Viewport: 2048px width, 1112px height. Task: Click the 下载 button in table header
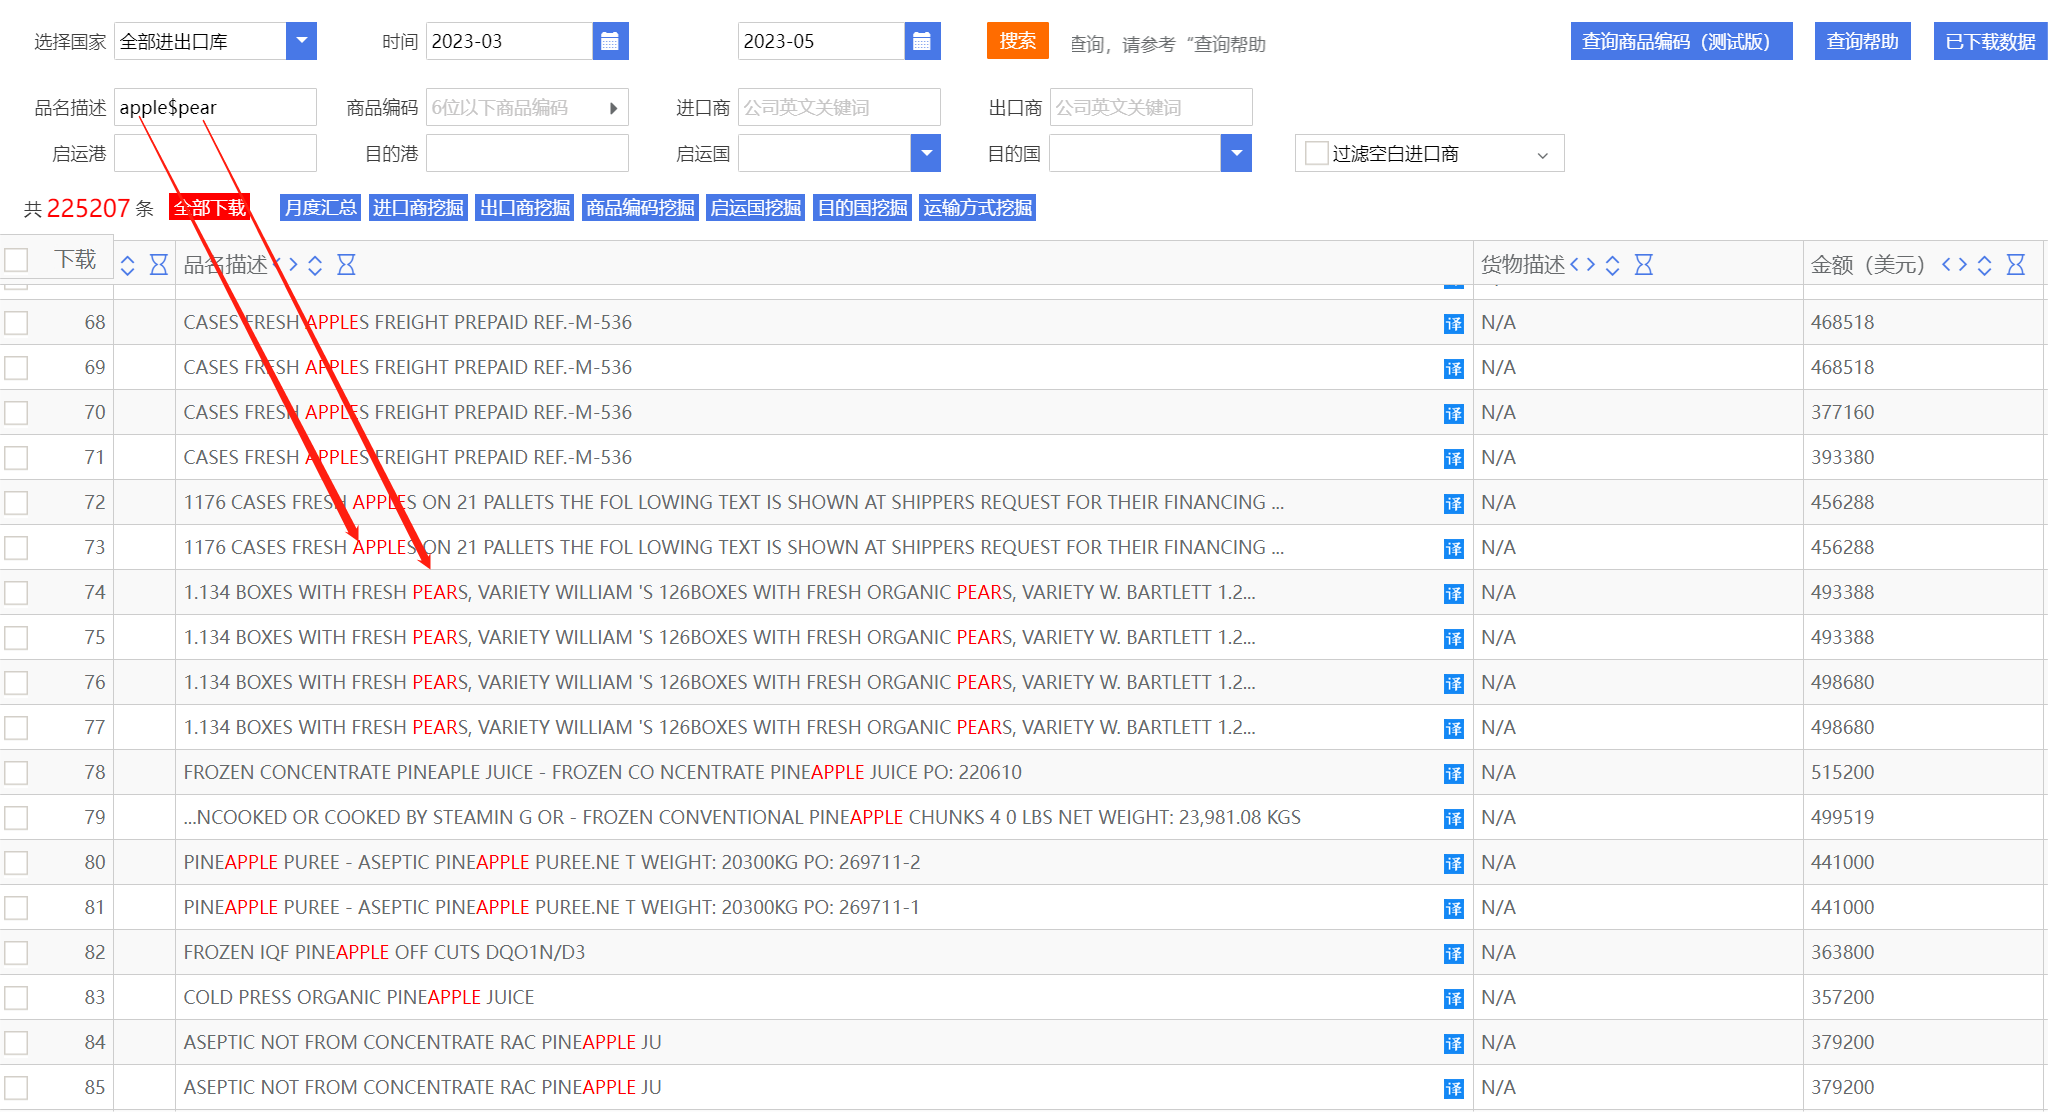(75, 260)
